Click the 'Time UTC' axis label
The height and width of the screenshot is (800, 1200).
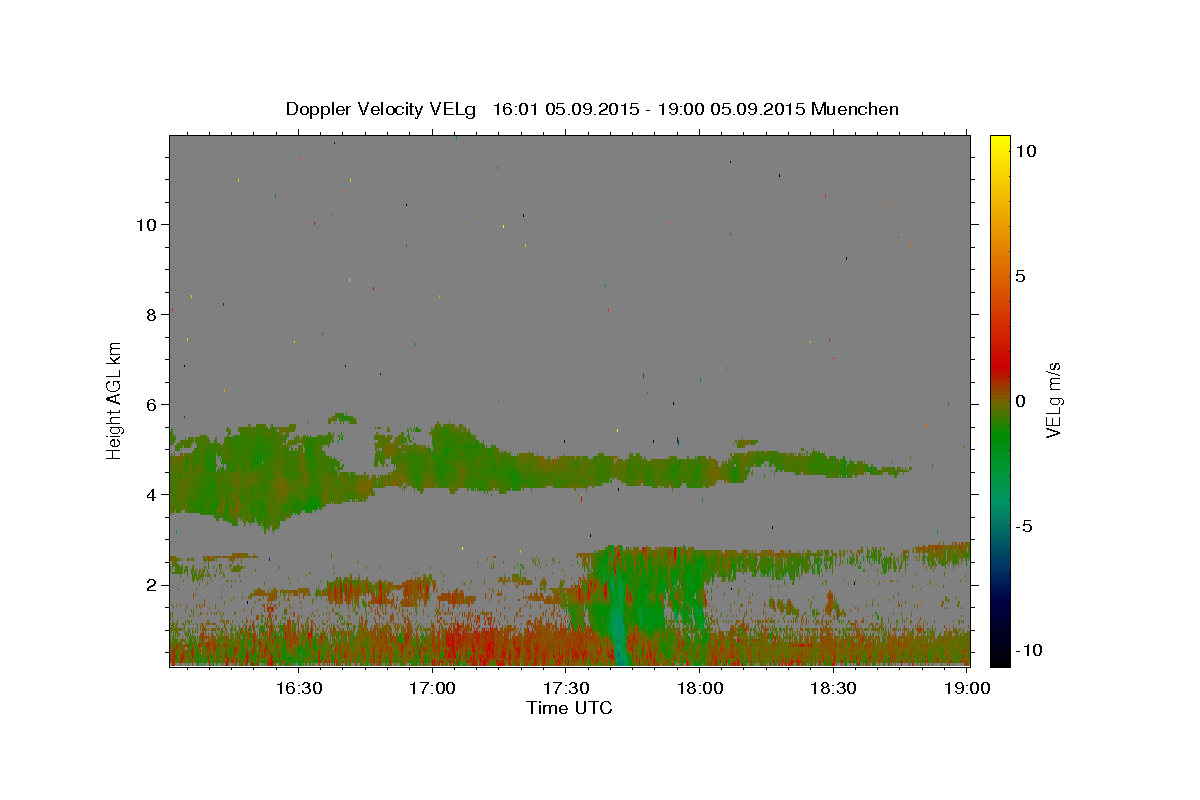[x=569, y=708]
